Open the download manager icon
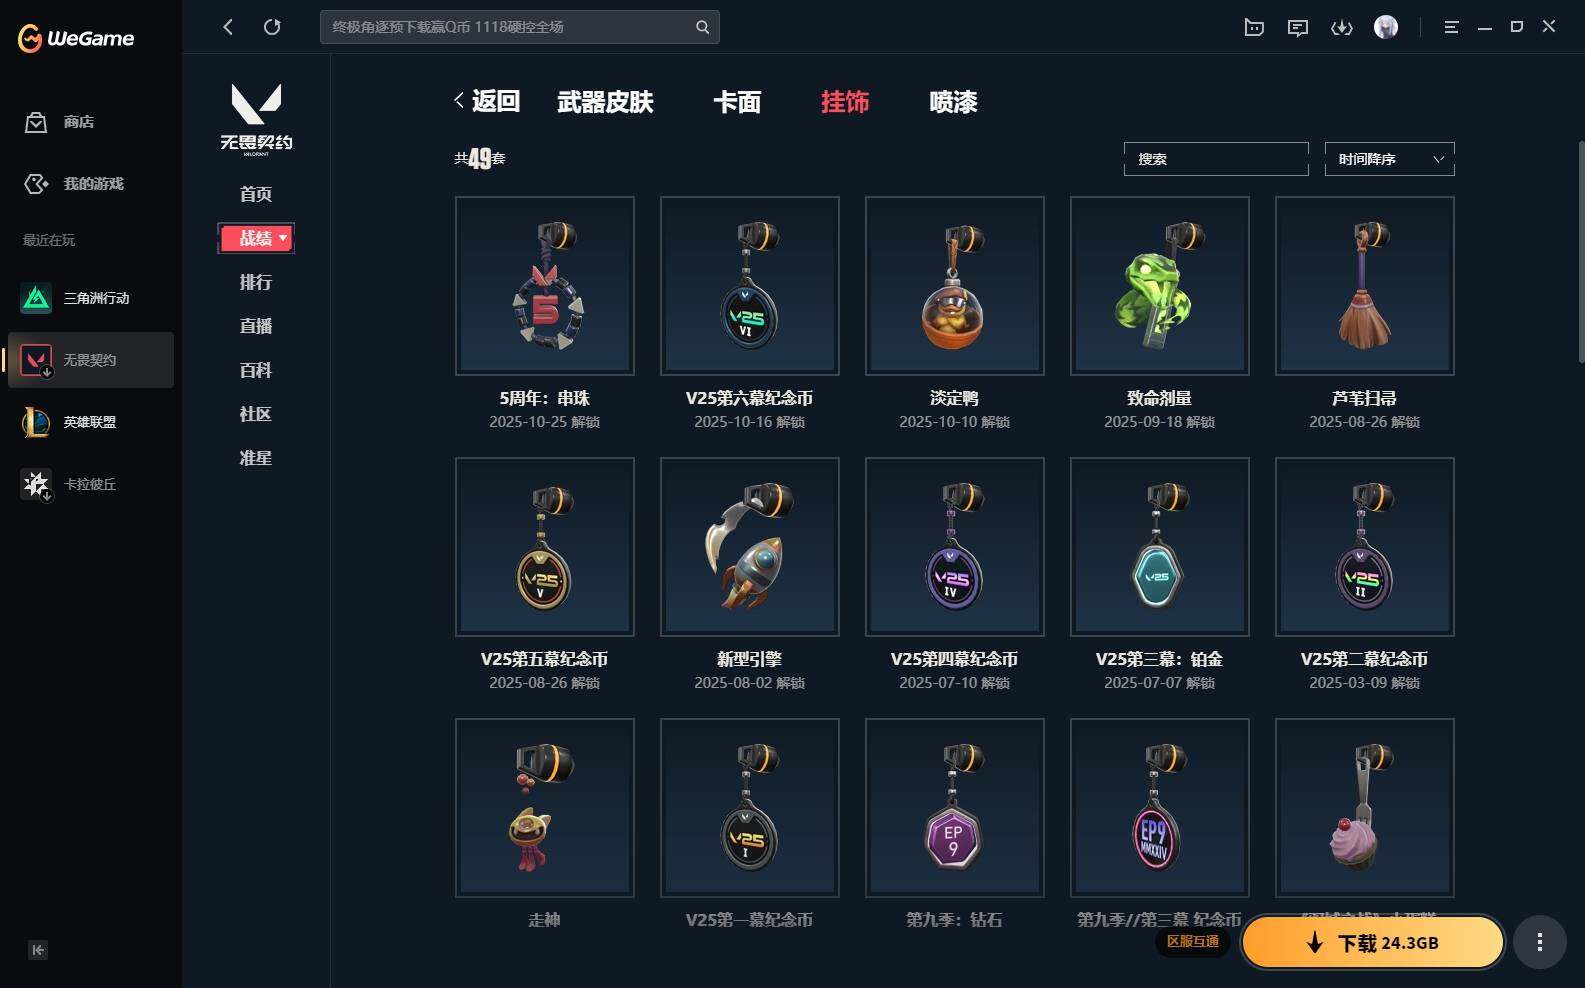This screenshot has height=988, width=1585. pyautogui.click(x=1342, y=27)
